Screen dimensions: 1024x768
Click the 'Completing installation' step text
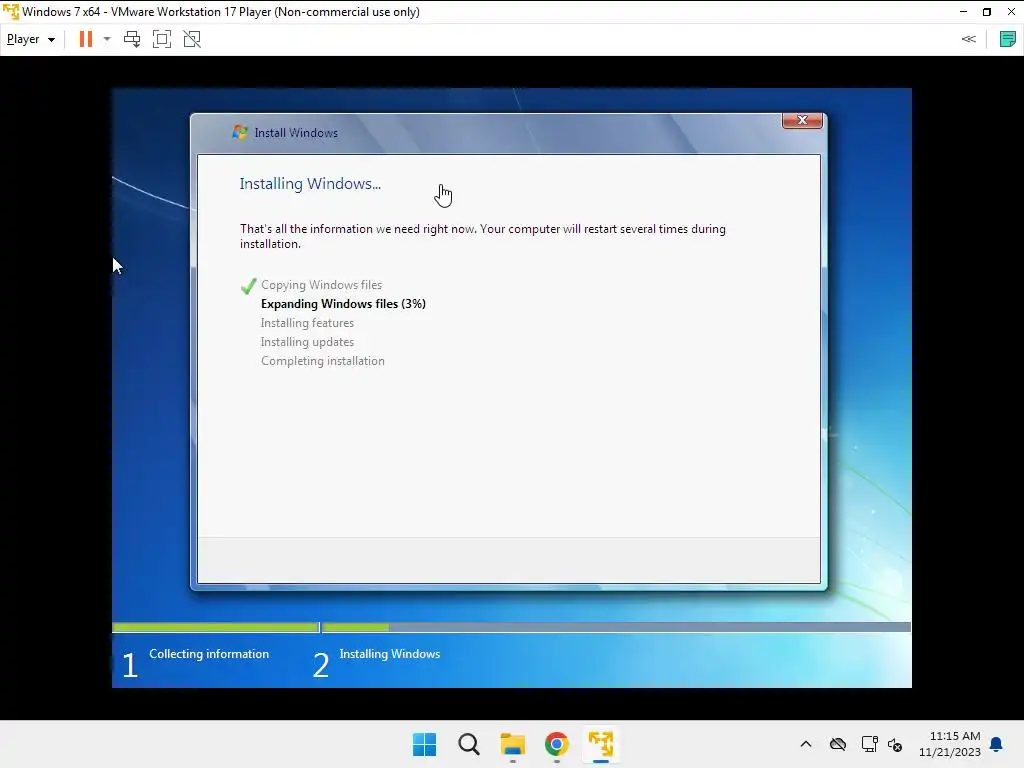[323, 360]
